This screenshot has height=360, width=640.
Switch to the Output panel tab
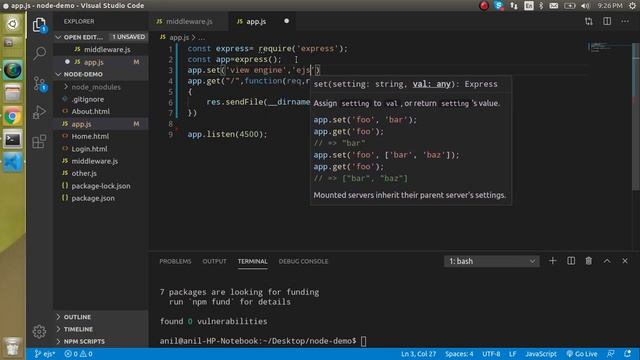214,261
